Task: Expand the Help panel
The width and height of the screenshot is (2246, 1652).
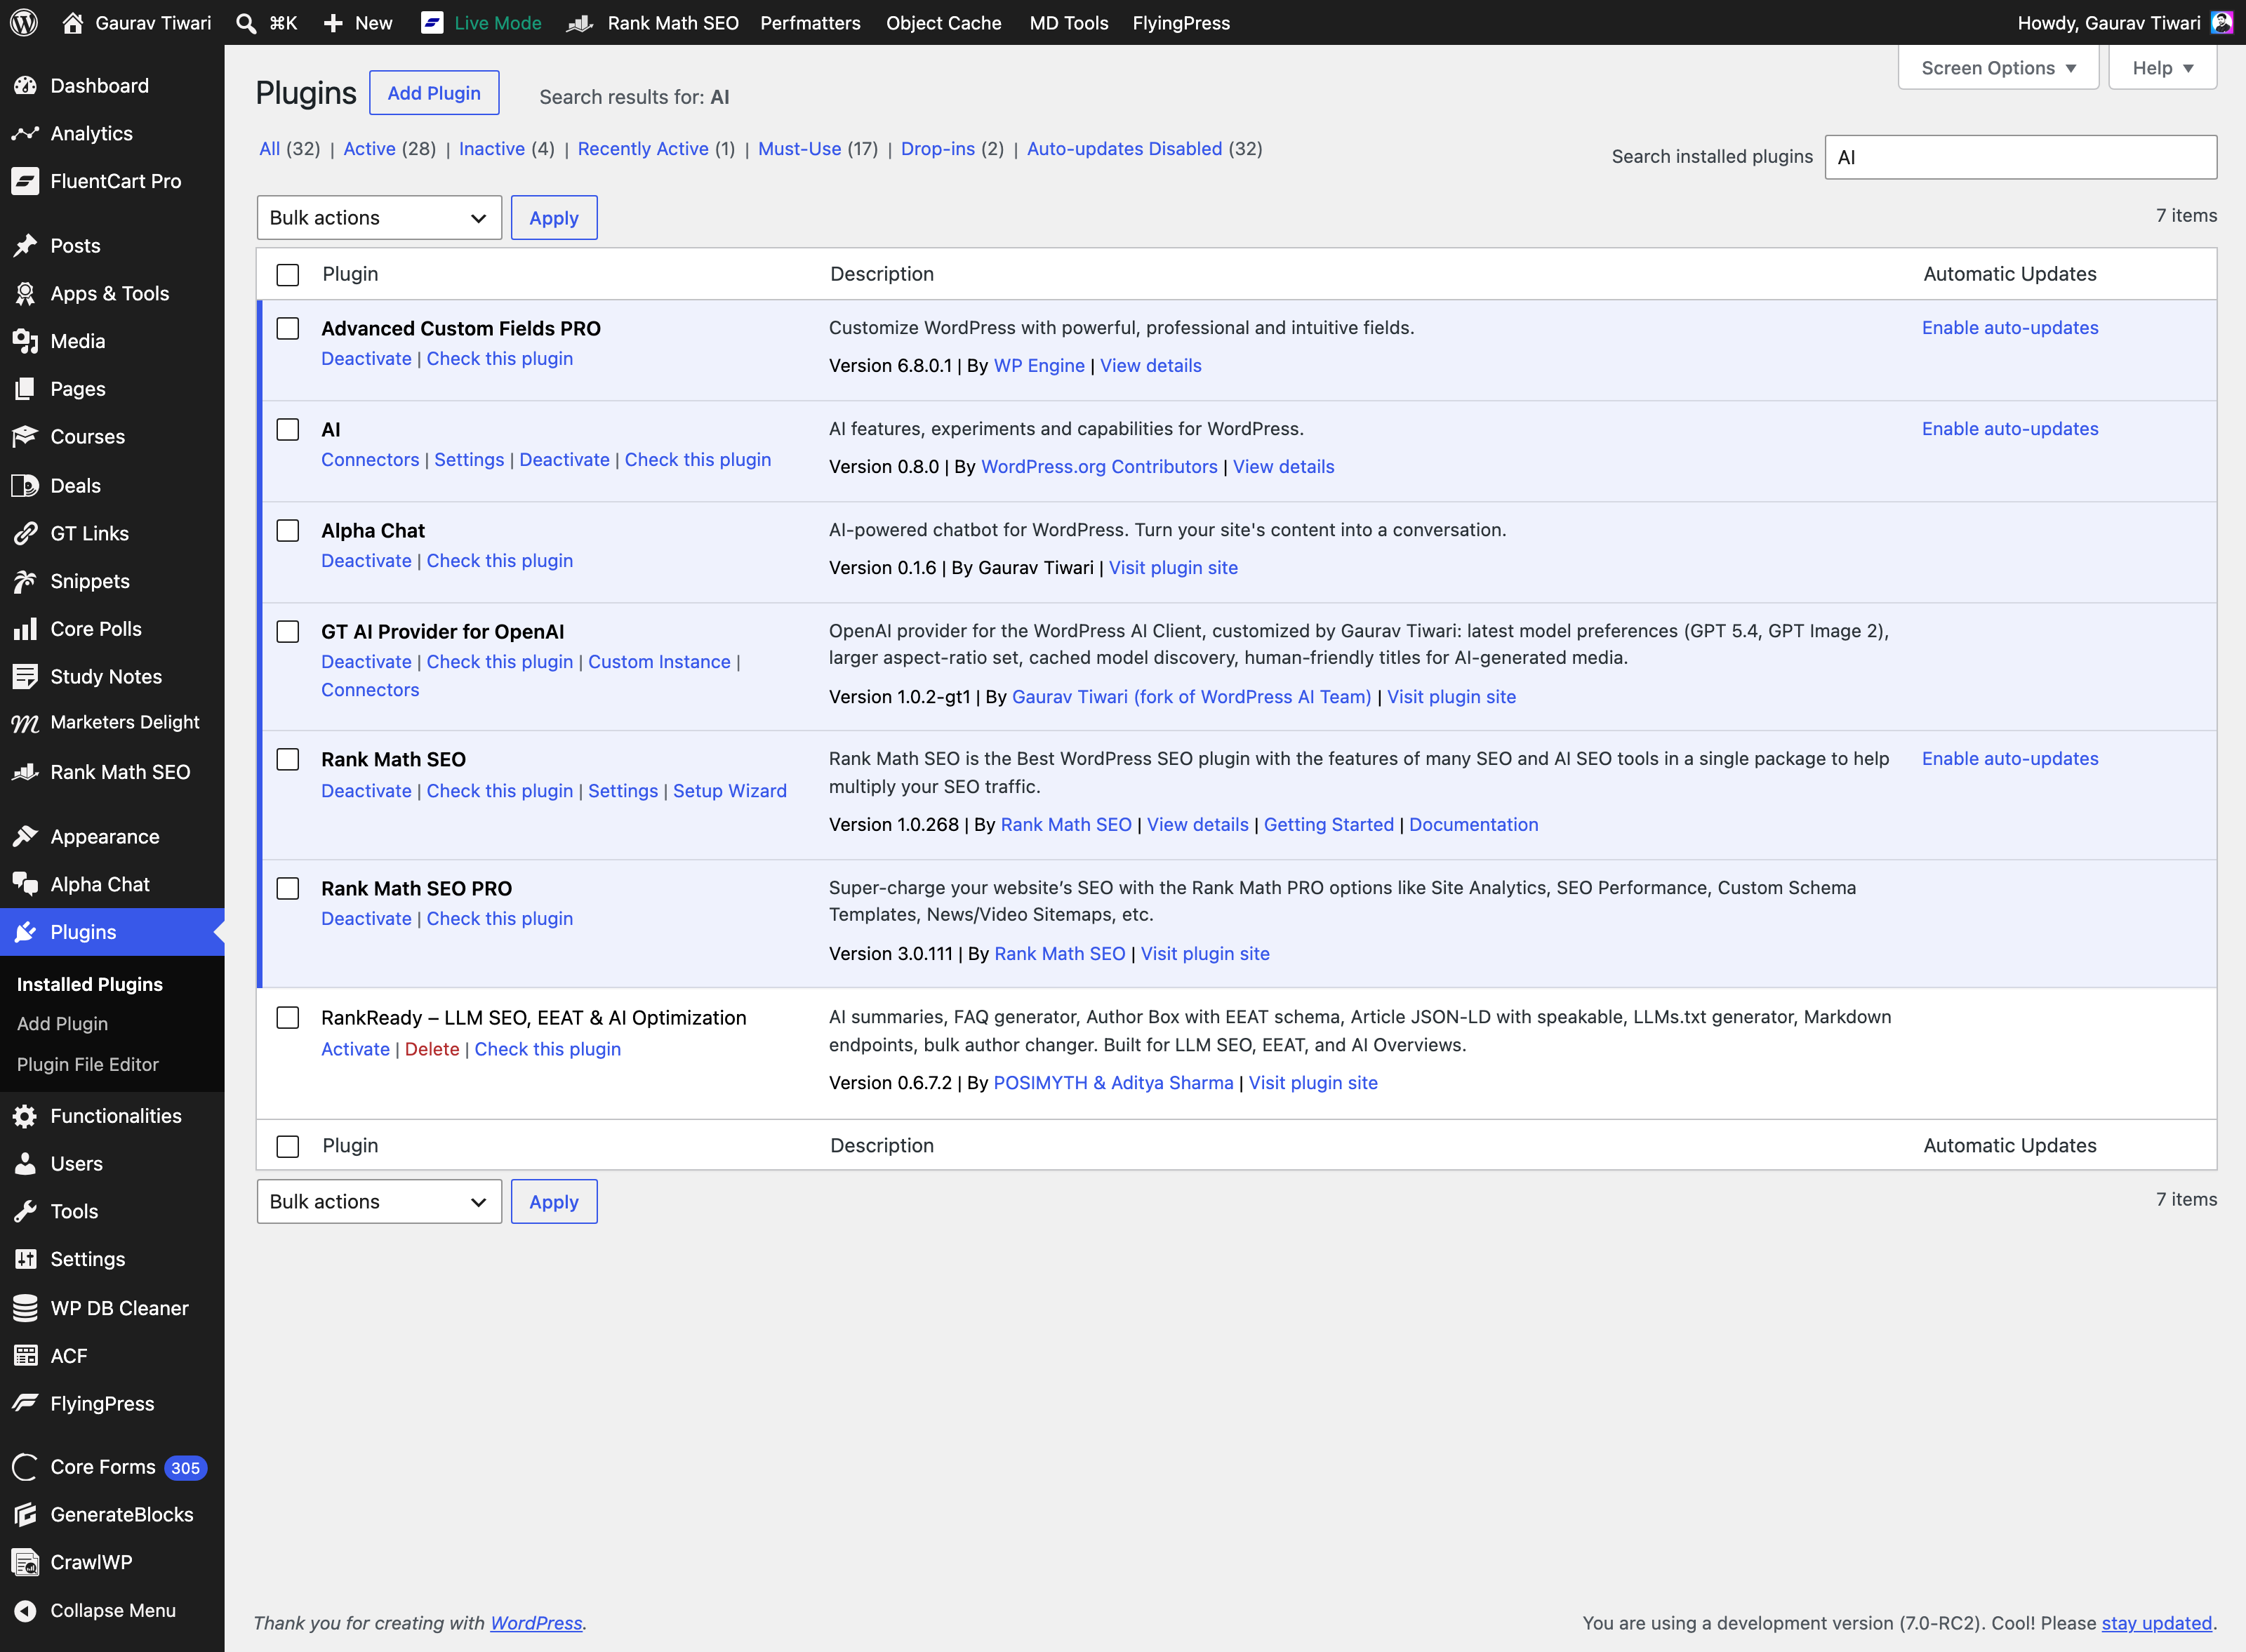Action: pos(2162,68)
